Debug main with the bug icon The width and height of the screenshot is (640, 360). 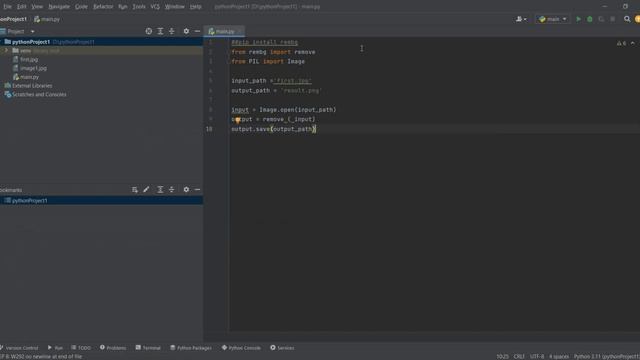coord(590,19)
